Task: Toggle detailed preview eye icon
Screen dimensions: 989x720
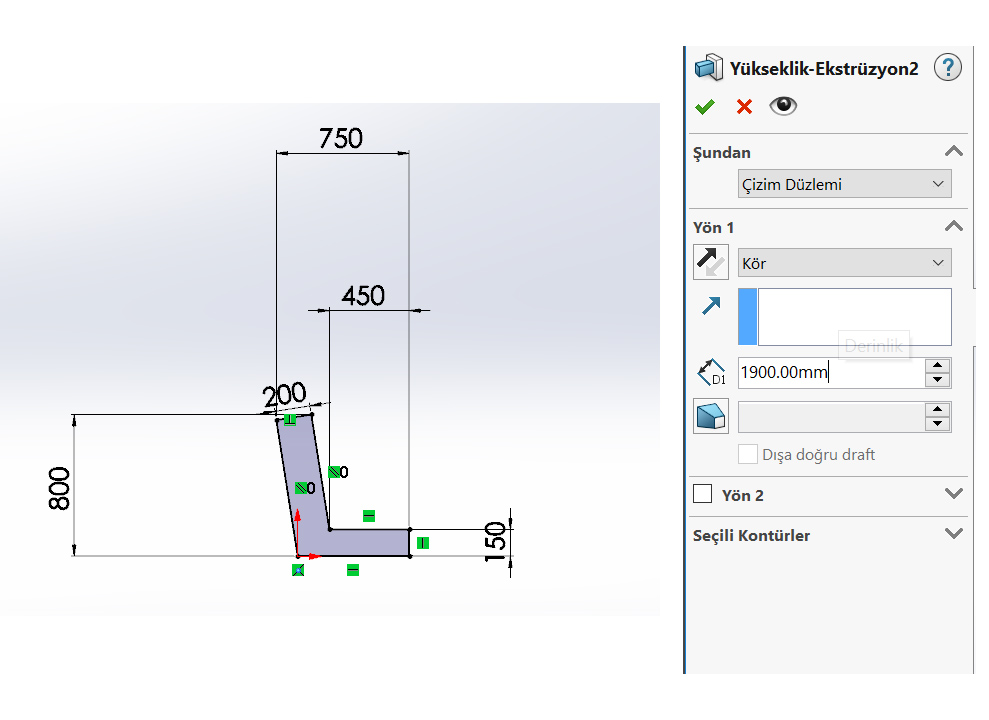Action: (783, 105)
